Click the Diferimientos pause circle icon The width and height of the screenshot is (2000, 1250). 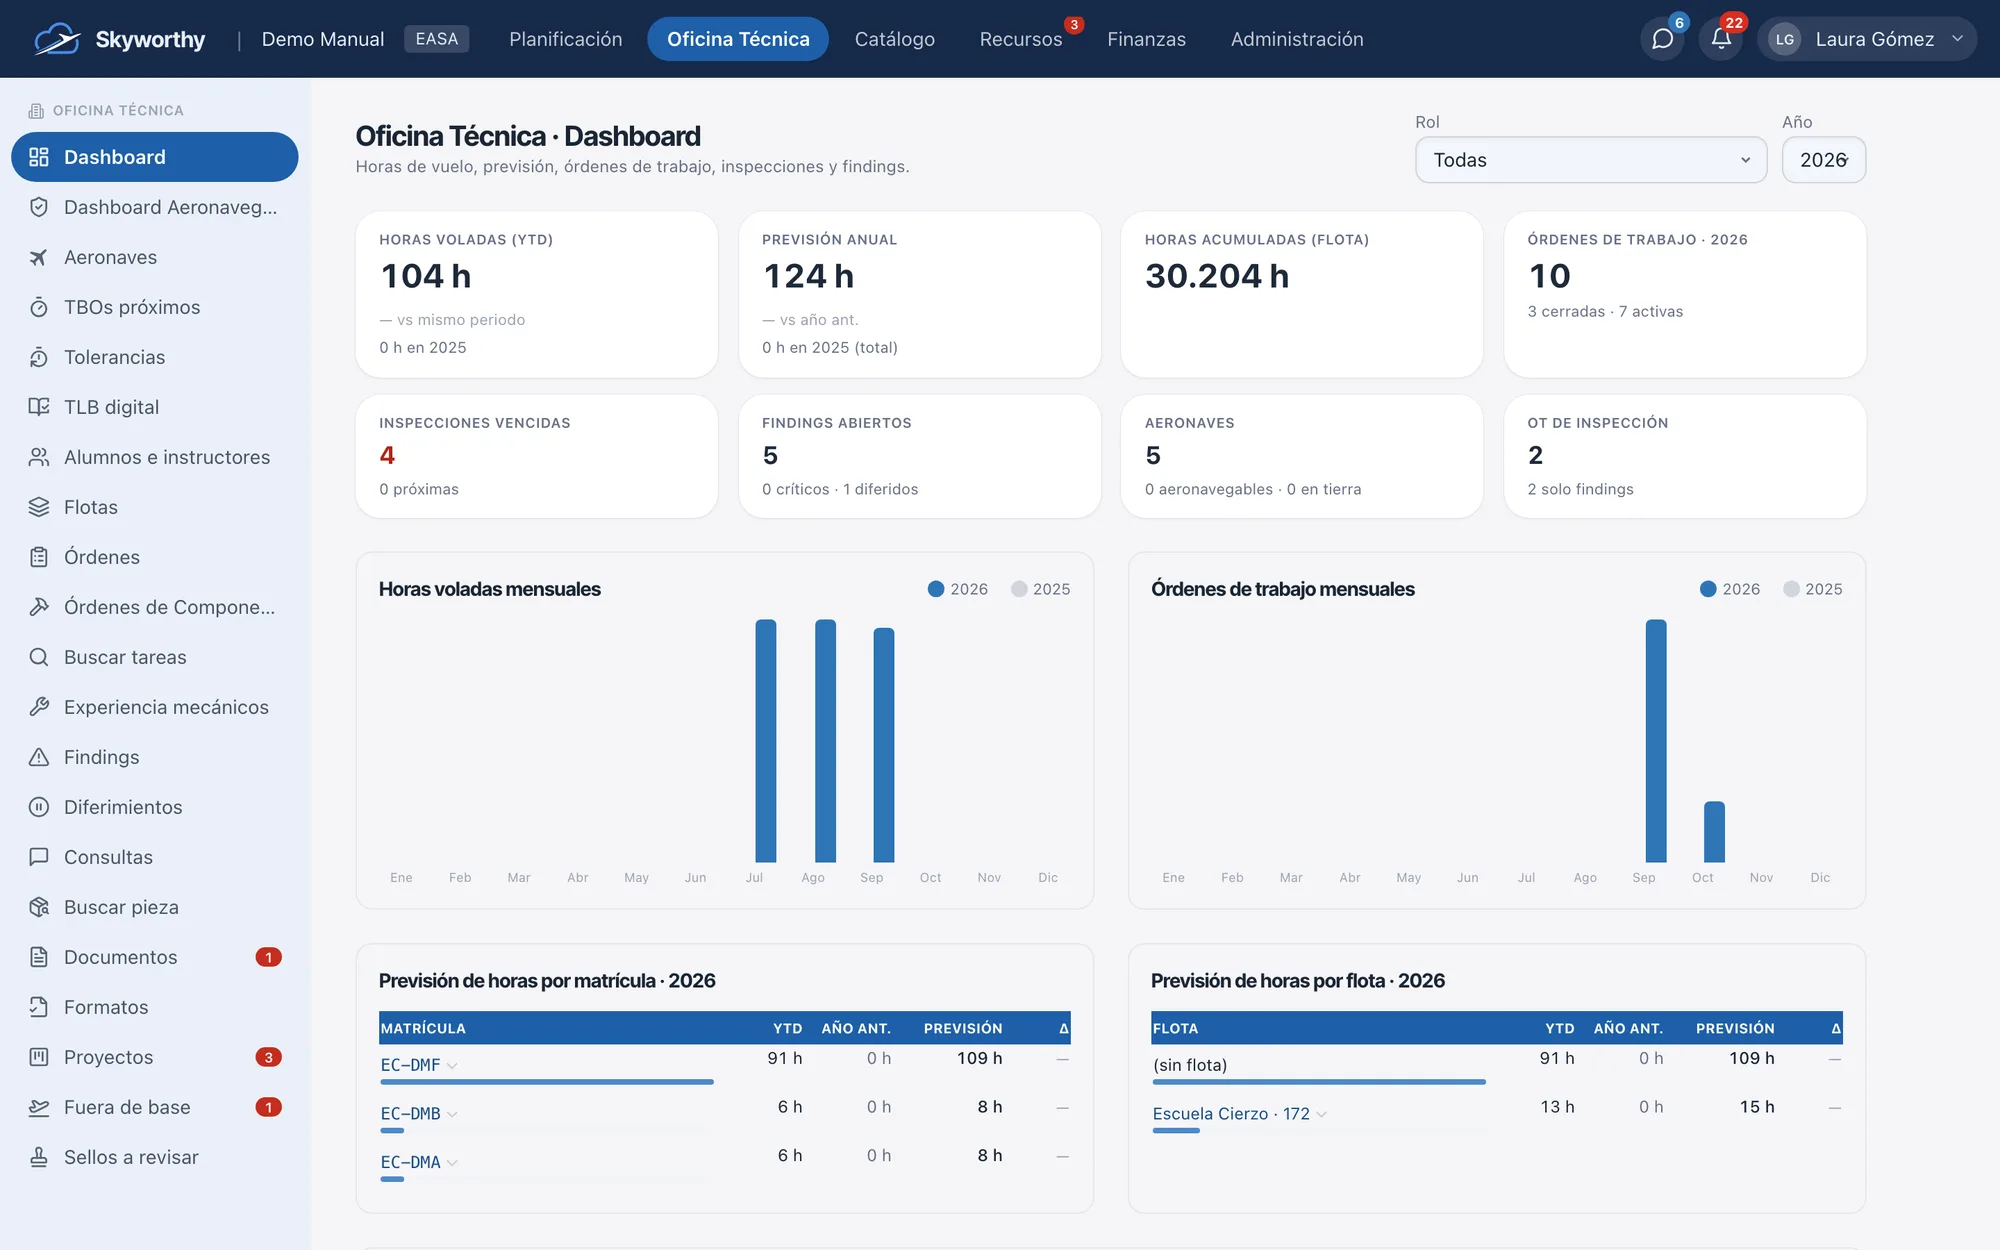click(39, 807)
